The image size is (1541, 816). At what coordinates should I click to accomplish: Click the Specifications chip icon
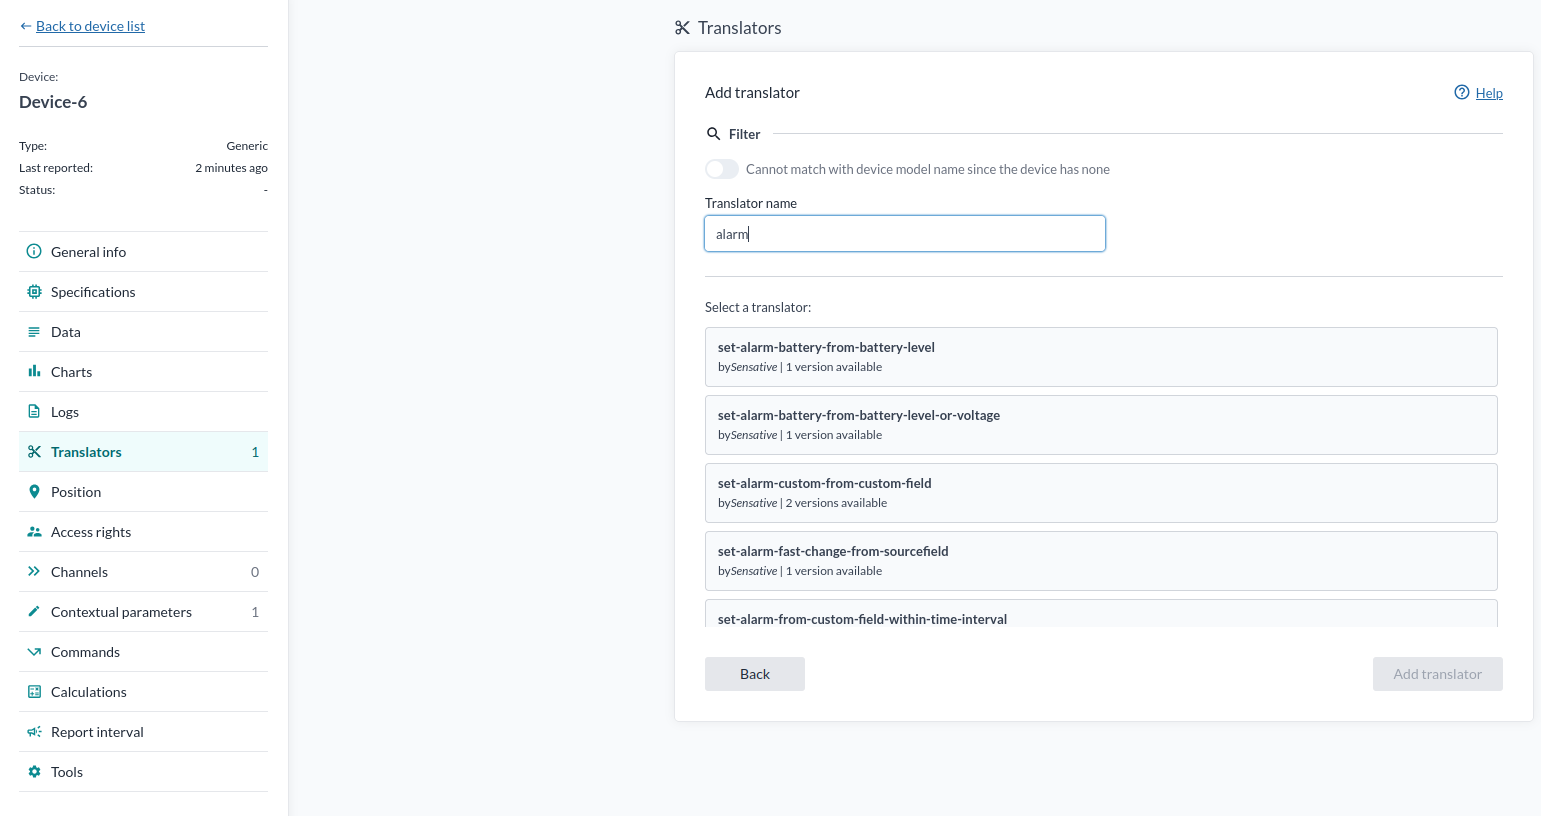34,292
